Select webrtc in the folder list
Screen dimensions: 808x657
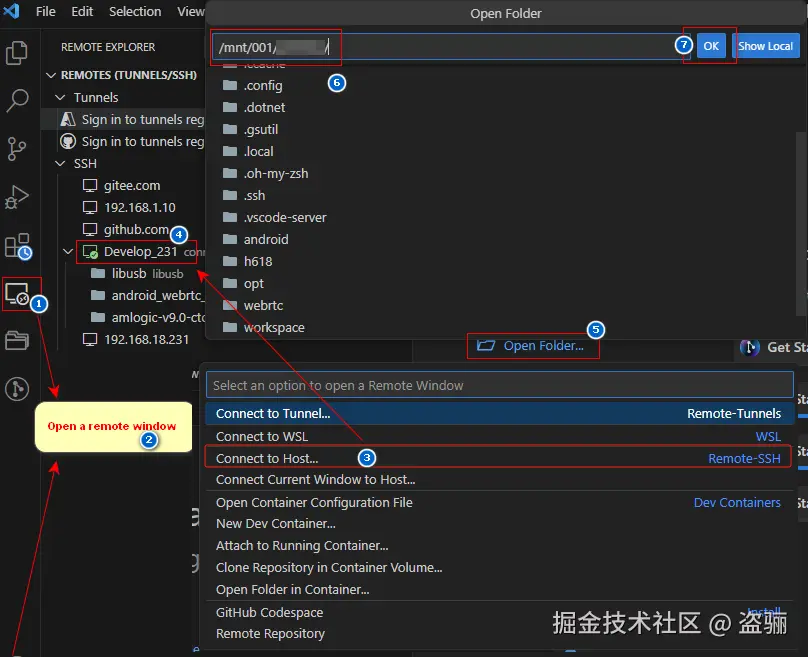pyautogui.click(x=263, y=305)
